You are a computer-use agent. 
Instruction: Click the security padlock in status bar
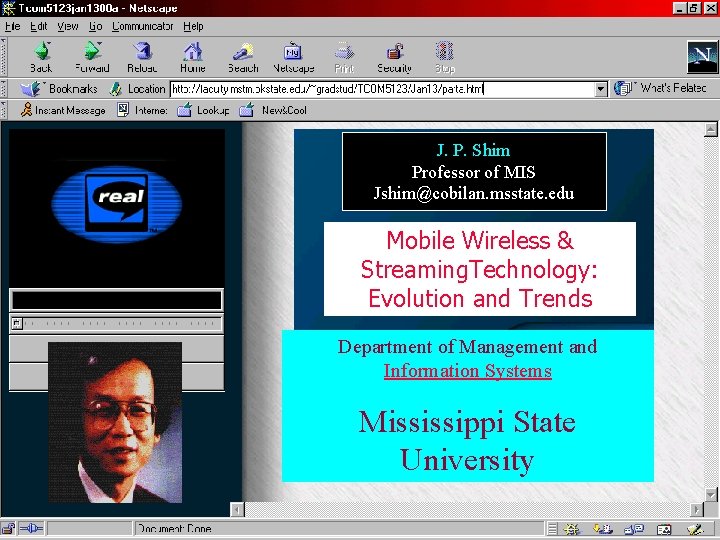click(8, 529)
